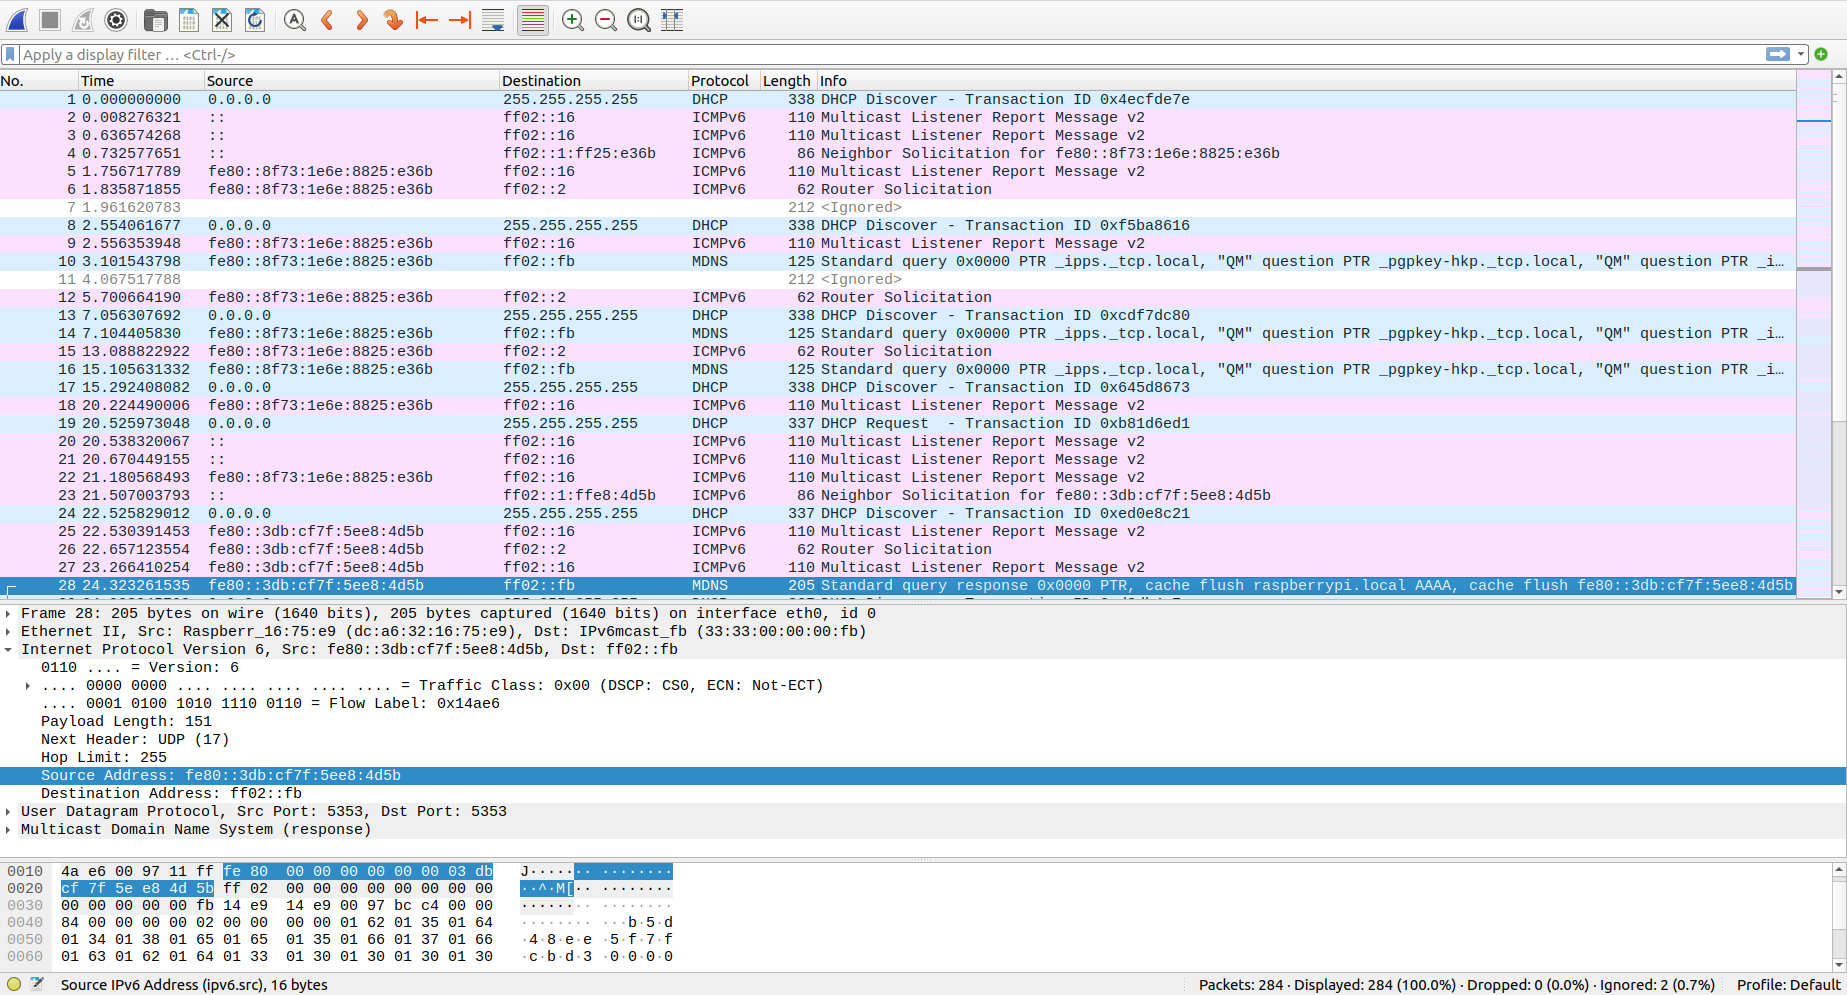Zoom out packet text
Screen dimensions: 1847x995
click(x=606, y=20)
